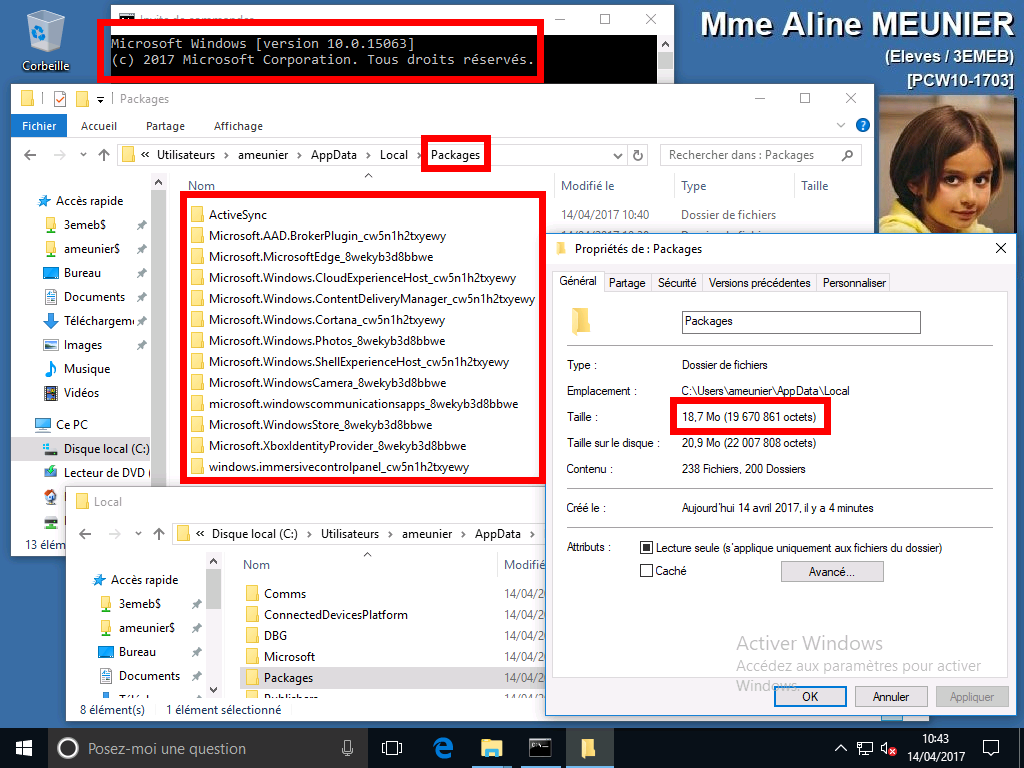Open the Corbeille recycle bin icon
Screen dimensions: 1024x768
point(45,40)
